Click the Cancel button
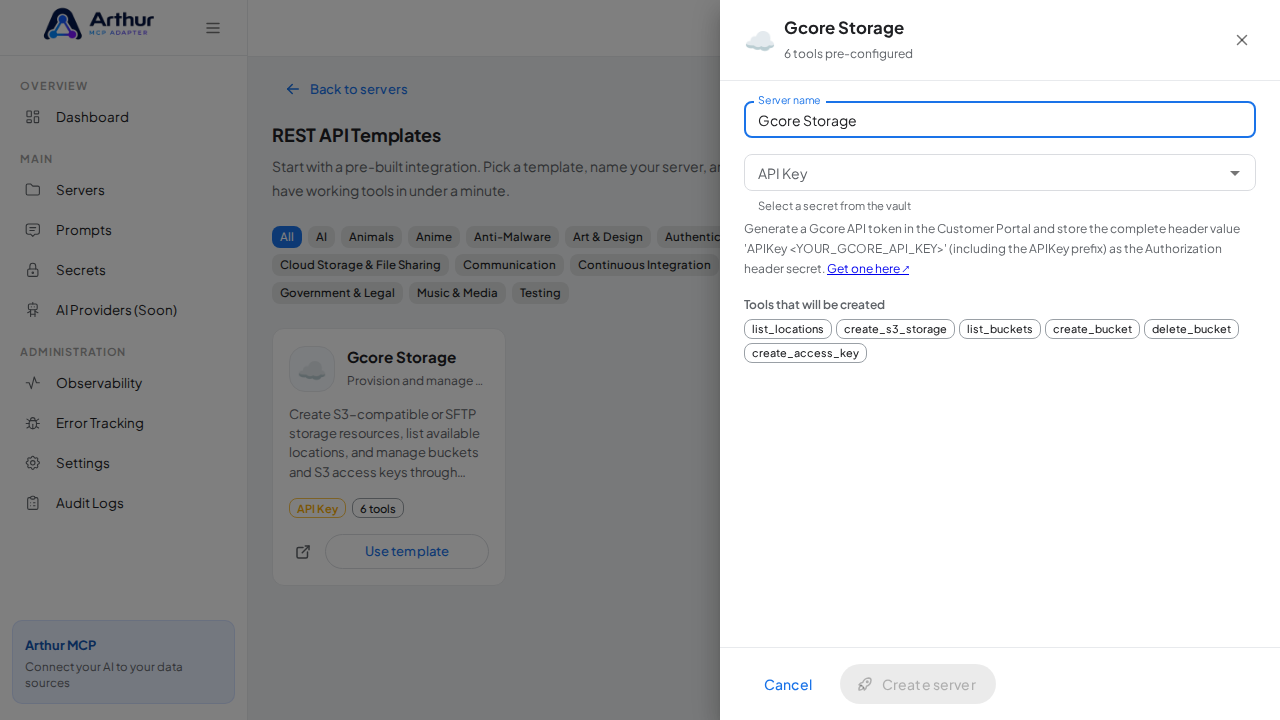Image resolution: width=1280 pixels, height=720 pixels. (788, 684)
